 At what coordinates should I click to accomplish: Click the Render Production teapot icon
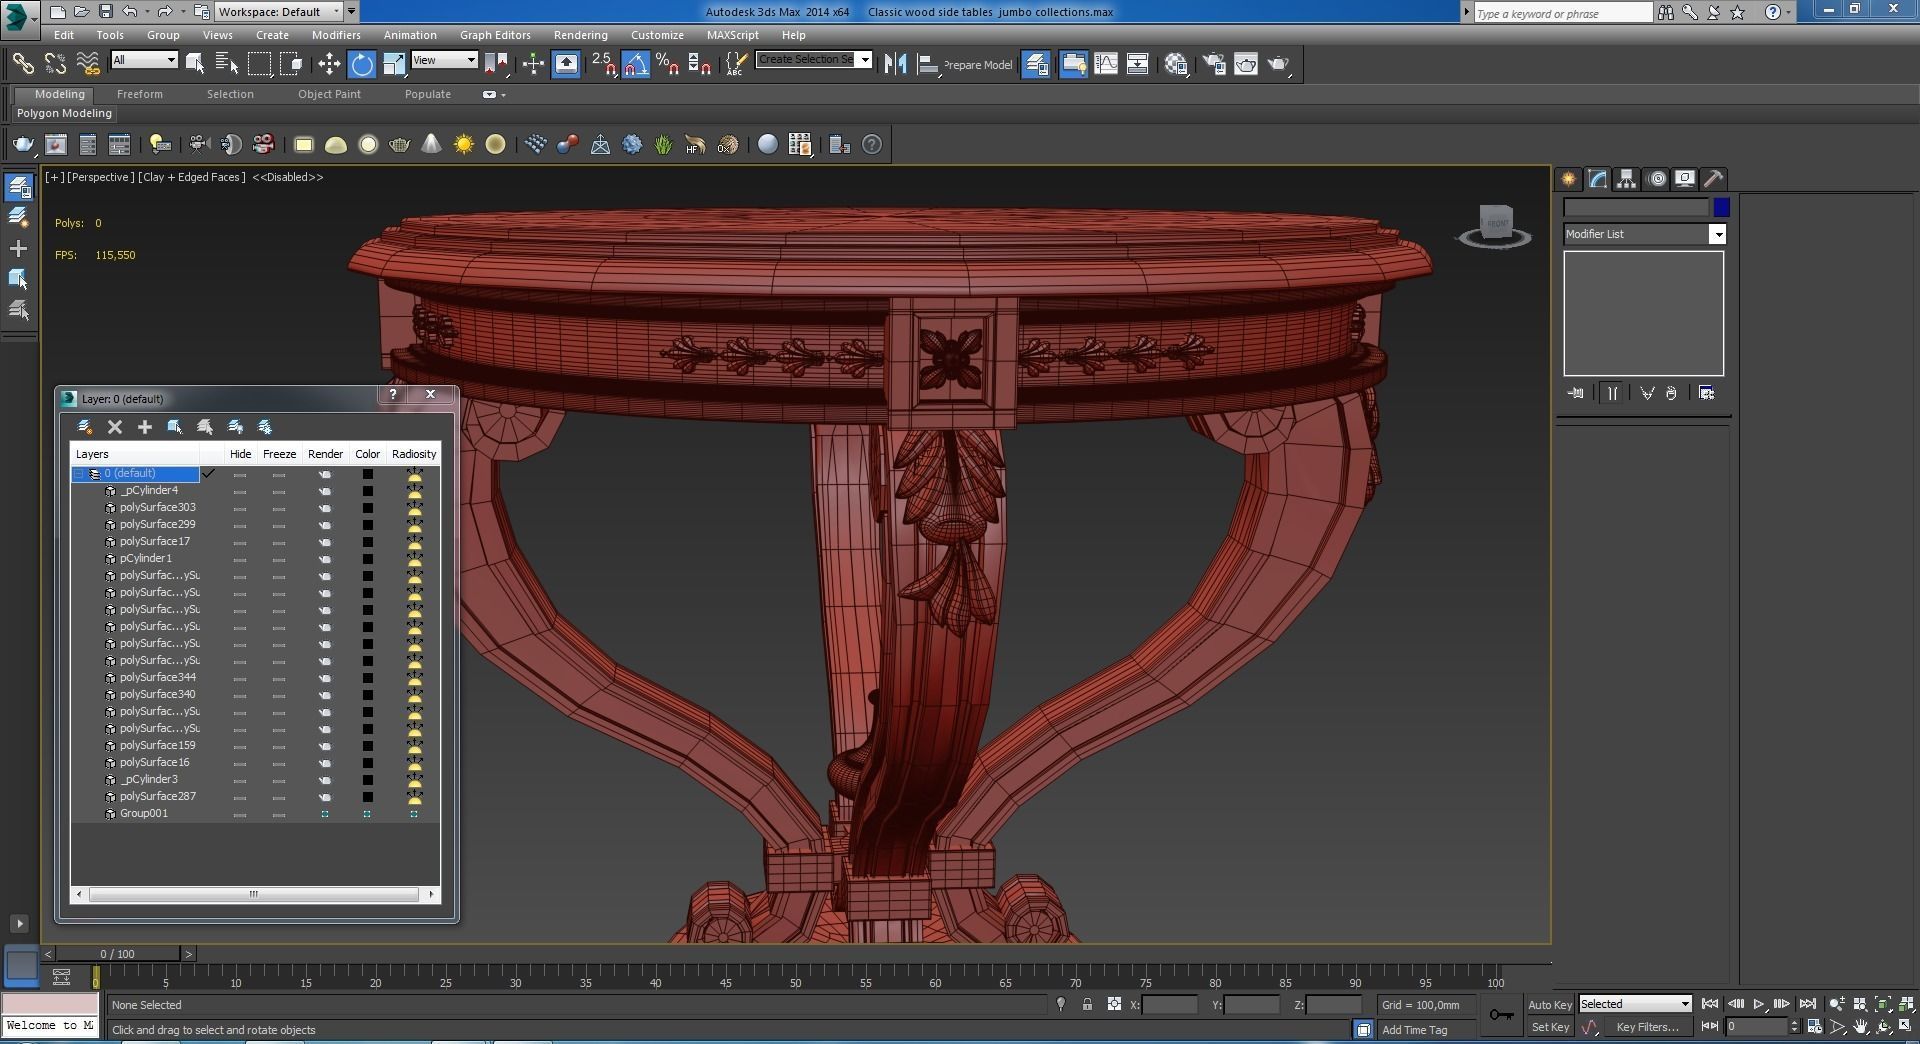tap(1279, 64)
